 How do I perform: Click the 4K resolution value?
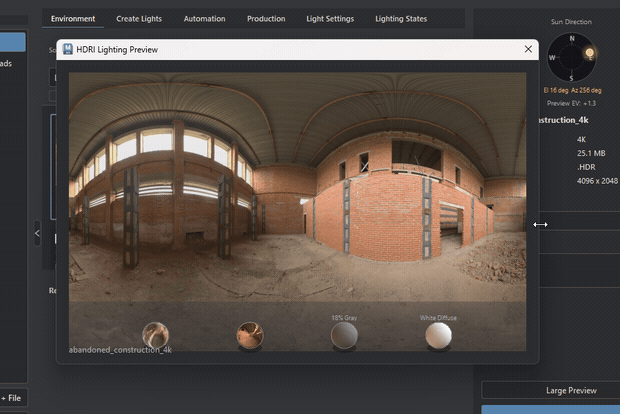[581, 139]
